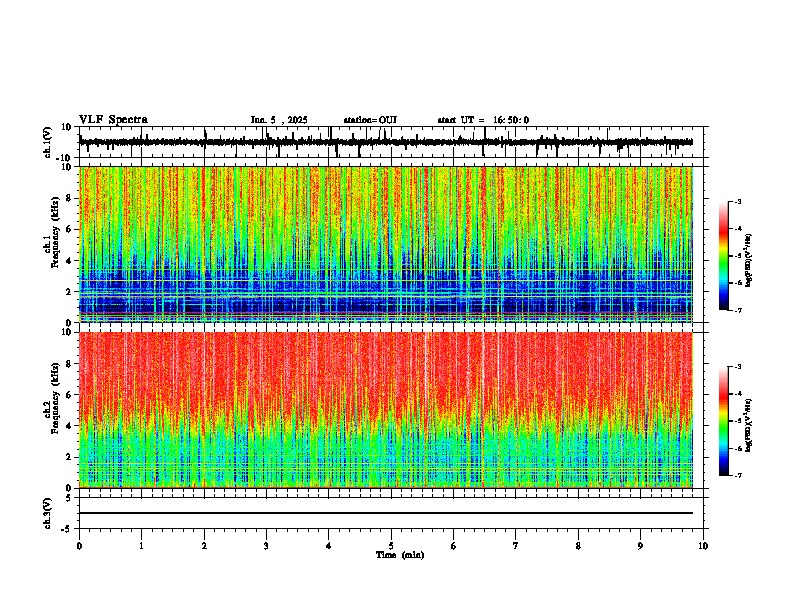Click the time axis tick label "2"
792x612 pixels.
204,546
